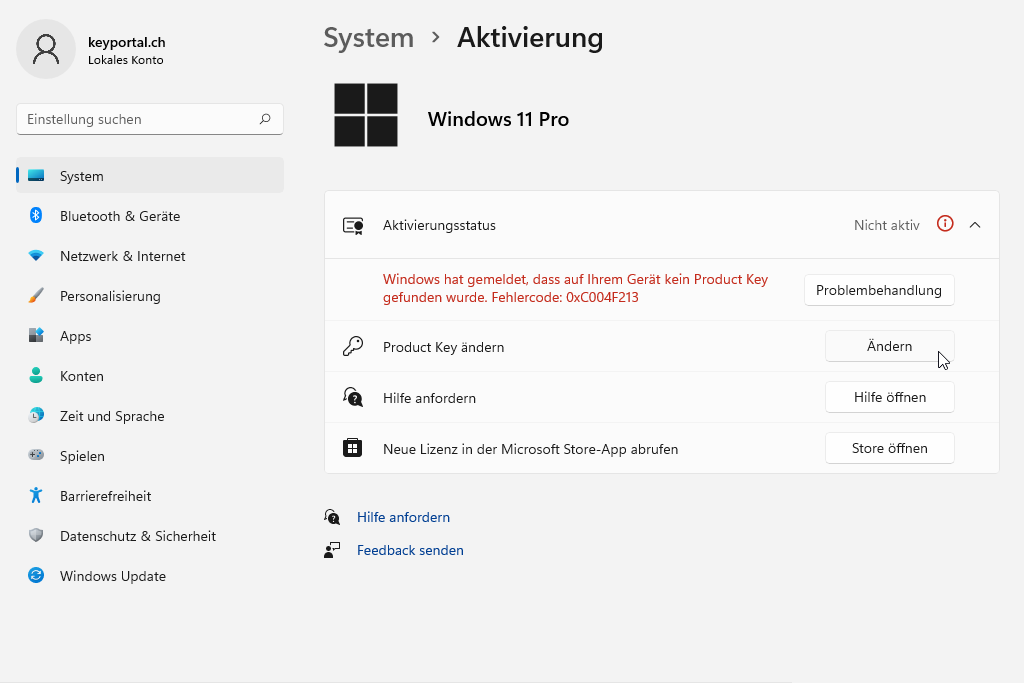
Task: Navigate back via System breadcrumb
Action: [368, 38]
